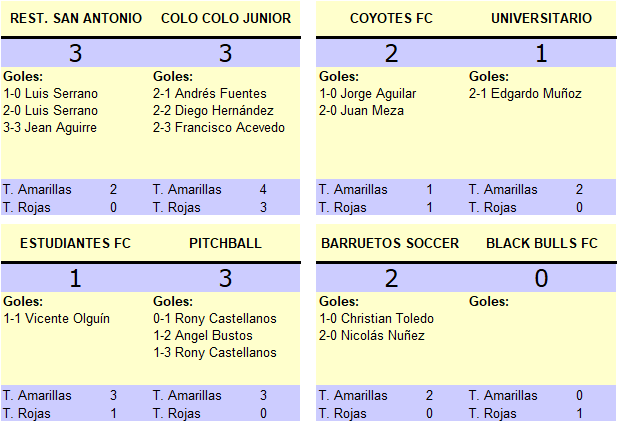617x422 pixels.
Task: Click goal entry 2-2 Diego Hernández
Action: click(213, 111)
